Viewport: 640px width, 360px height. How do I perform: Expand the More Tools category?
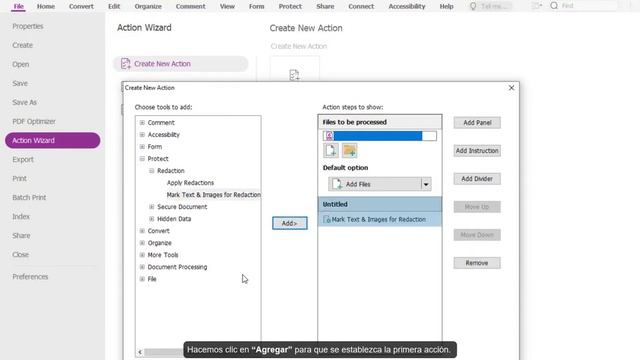(x=142, y=255)
